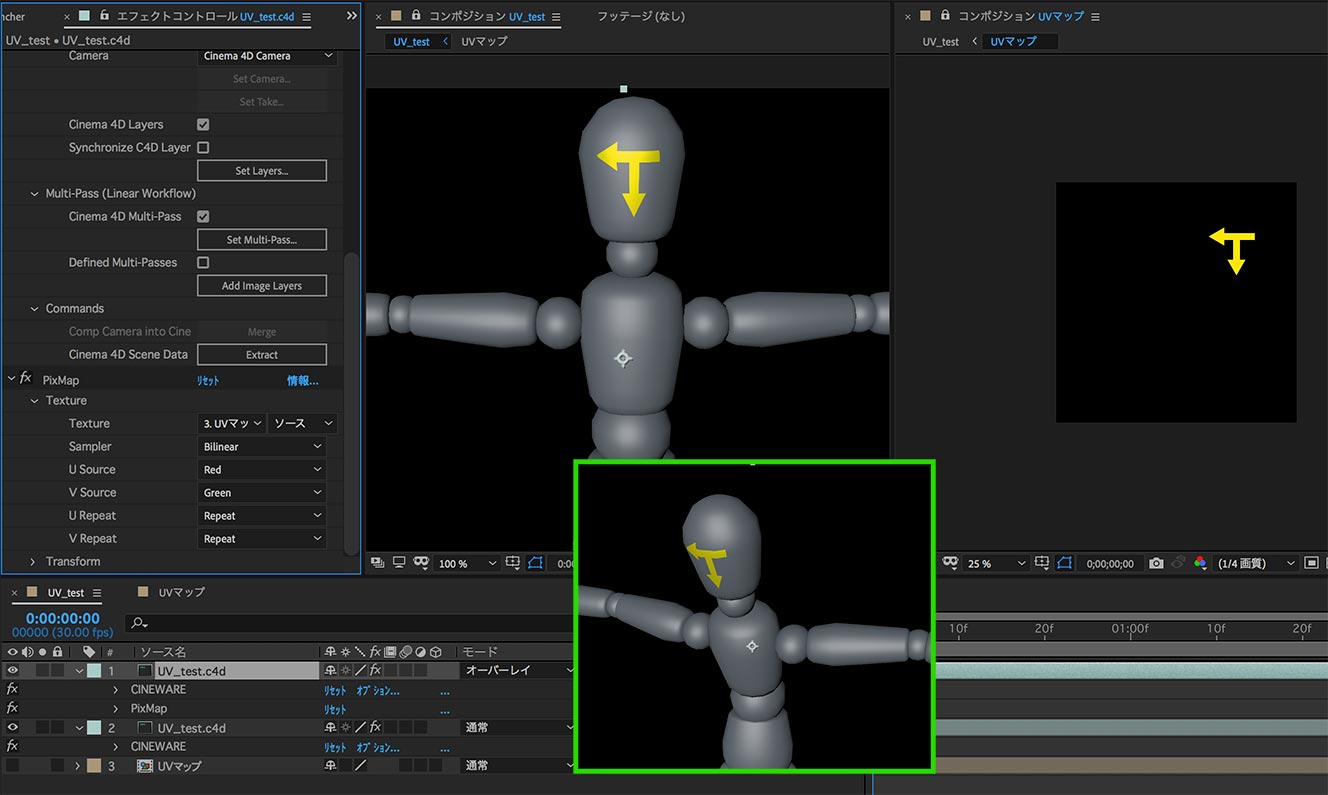Check the Defined Multi-Passes checkbox
1328x795 pixels.
203,263
